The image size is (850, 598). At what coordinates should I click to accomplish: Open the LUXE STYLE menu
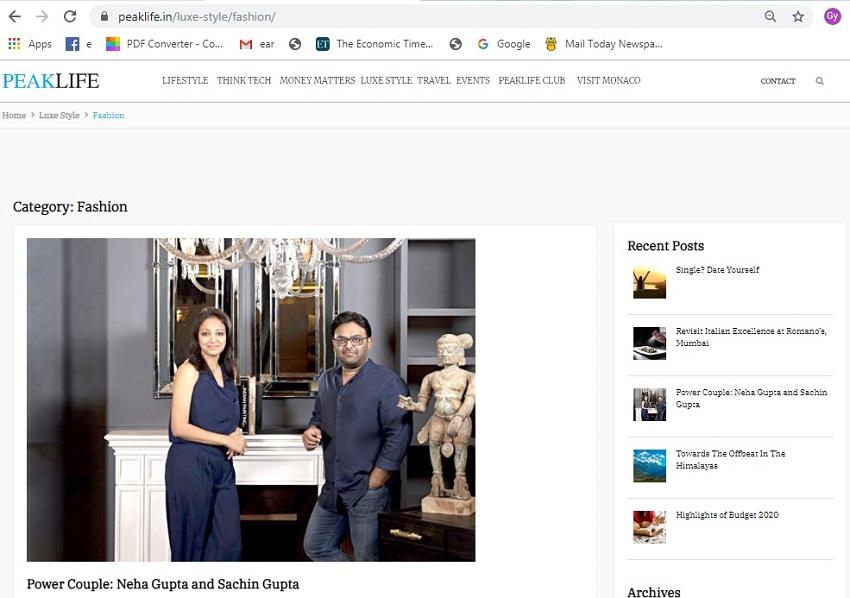[386, 80]
